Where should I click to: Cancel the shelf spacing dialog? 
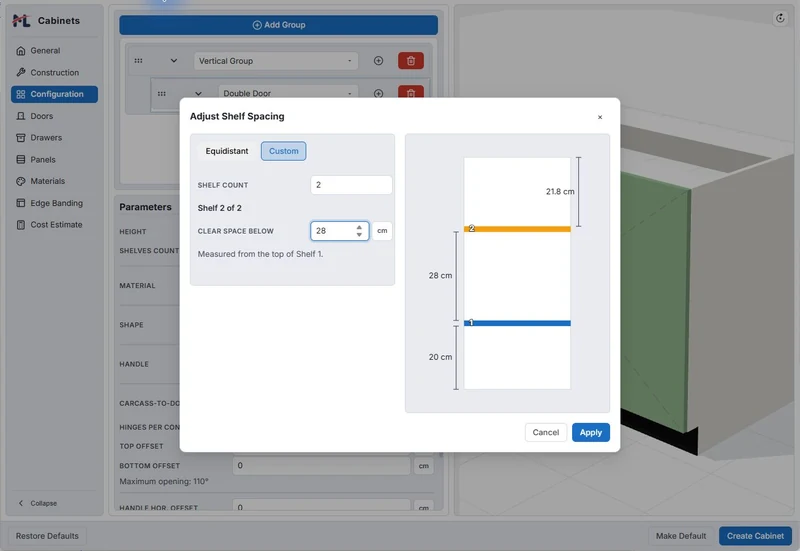click(545, 433)
